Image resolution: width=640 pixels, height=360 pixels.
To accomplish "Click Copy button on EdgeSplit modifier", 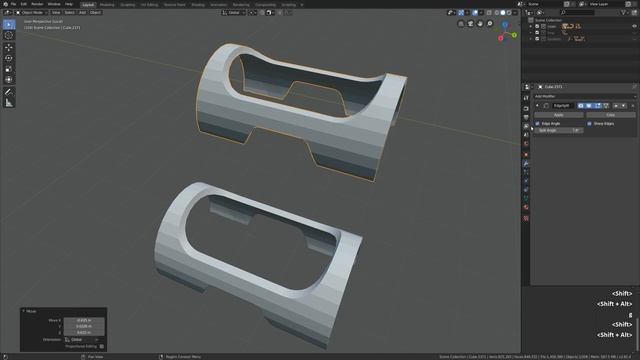I will click(x=611, y=115).
